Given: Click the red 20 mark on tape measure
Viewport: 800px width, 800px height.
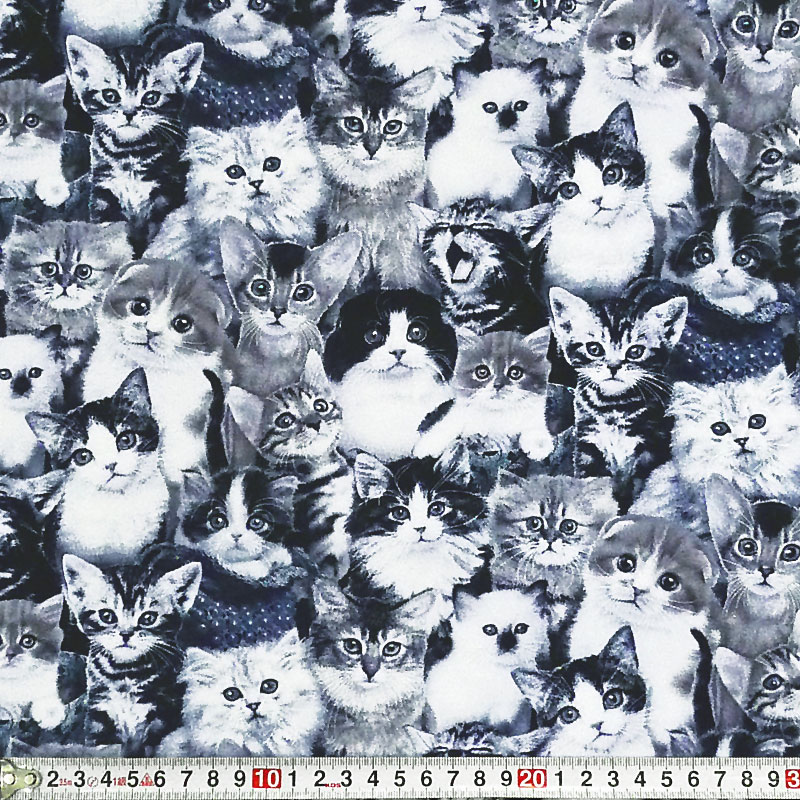Looking at the screenshot, I should tap(532, 779).
